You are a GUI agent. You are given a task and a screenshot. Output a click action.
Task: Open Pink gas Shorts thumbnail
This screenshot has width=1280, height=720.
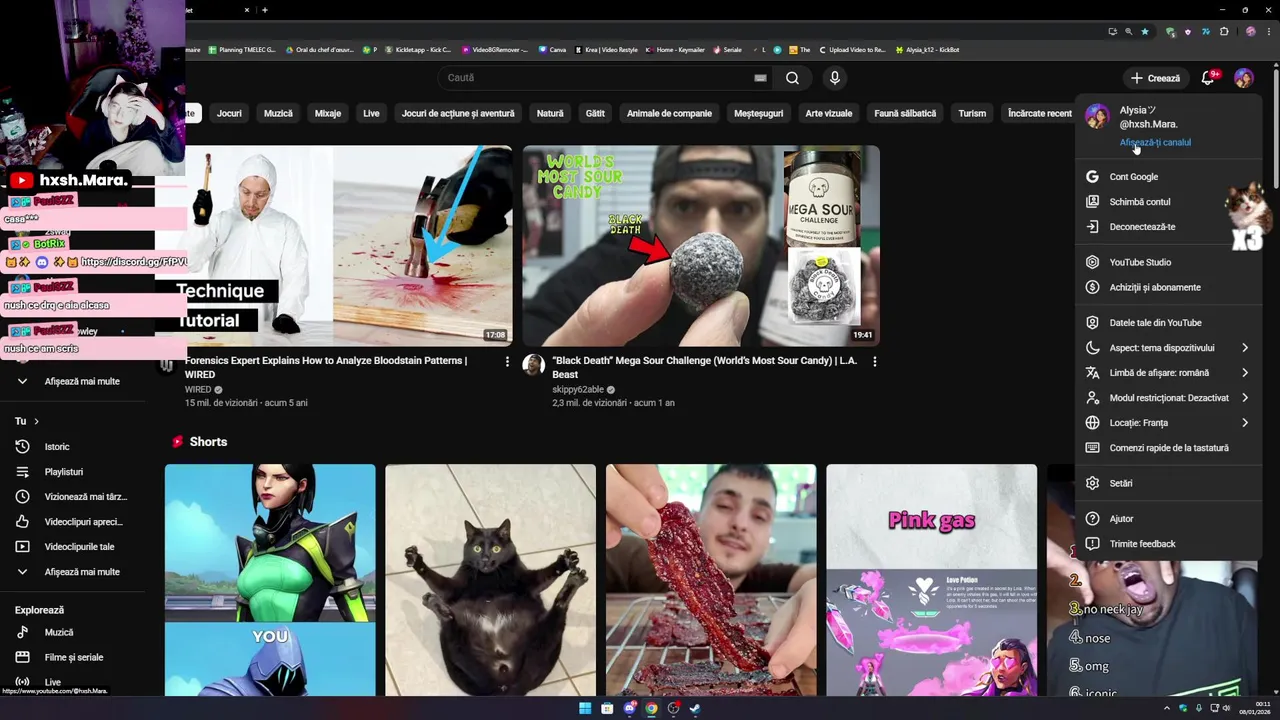pyautogui.click(x=931, y=580)
